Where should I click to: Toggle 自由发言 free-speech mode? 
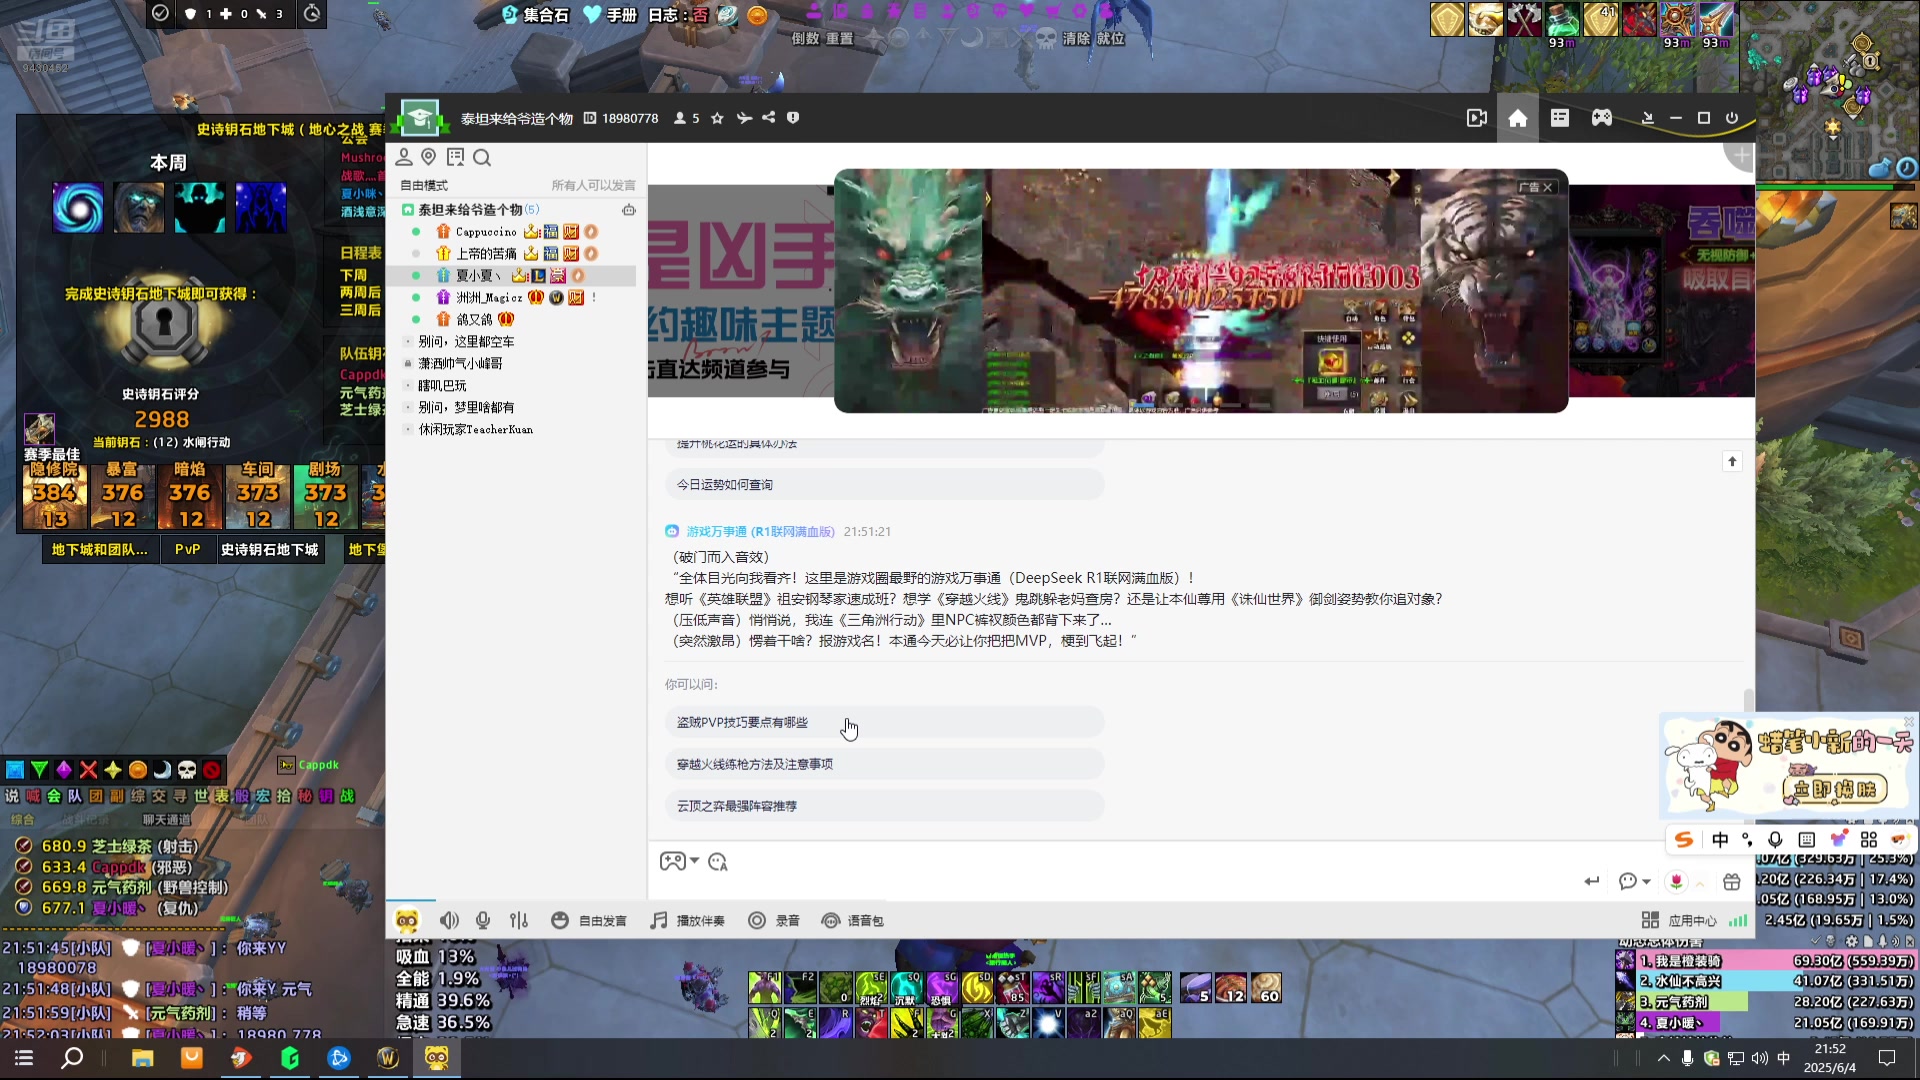point(589,920)
